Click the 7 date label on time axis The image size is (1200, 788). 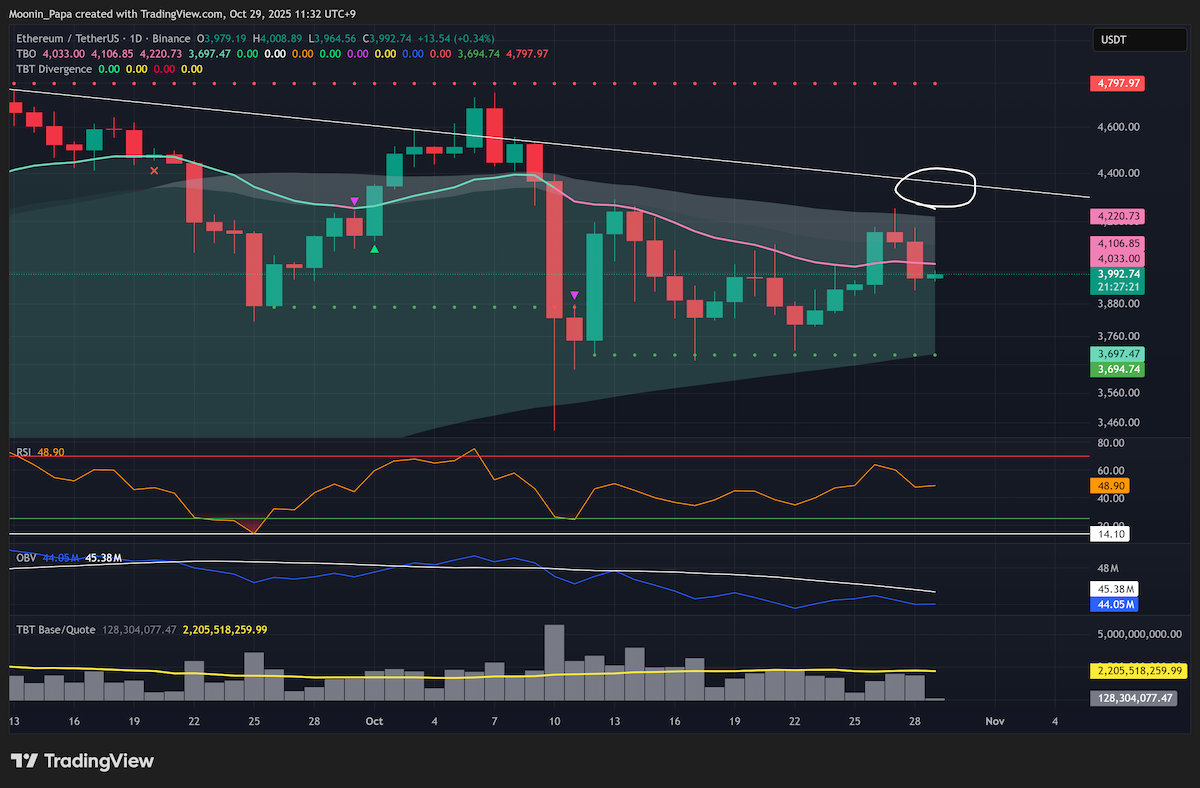pyautogui.click(x=493, y=720)
